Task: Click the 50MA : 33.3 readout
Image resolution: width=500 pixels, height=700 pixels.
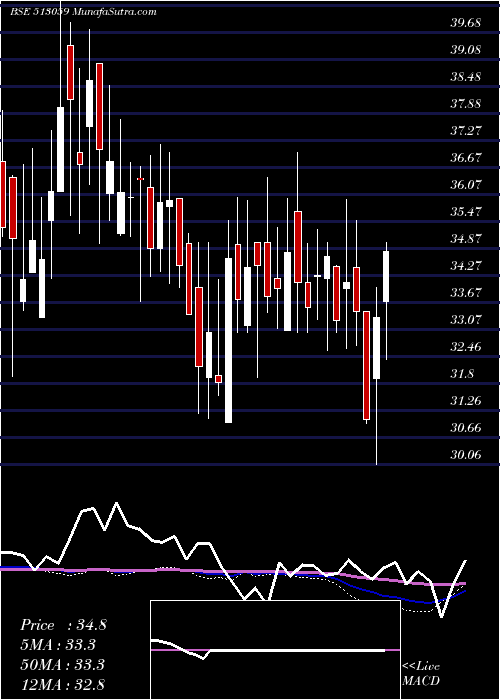Action: pyautogui.click(x=62, y=665)
